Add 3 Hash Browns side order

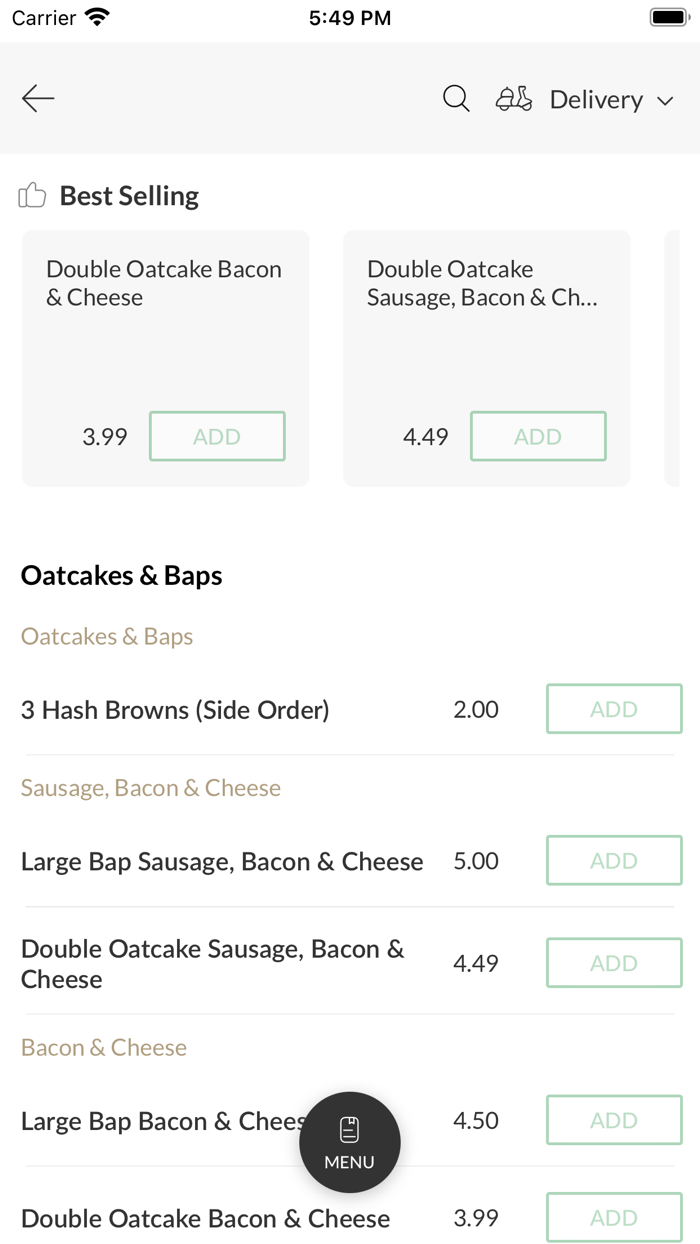point(613,708)
